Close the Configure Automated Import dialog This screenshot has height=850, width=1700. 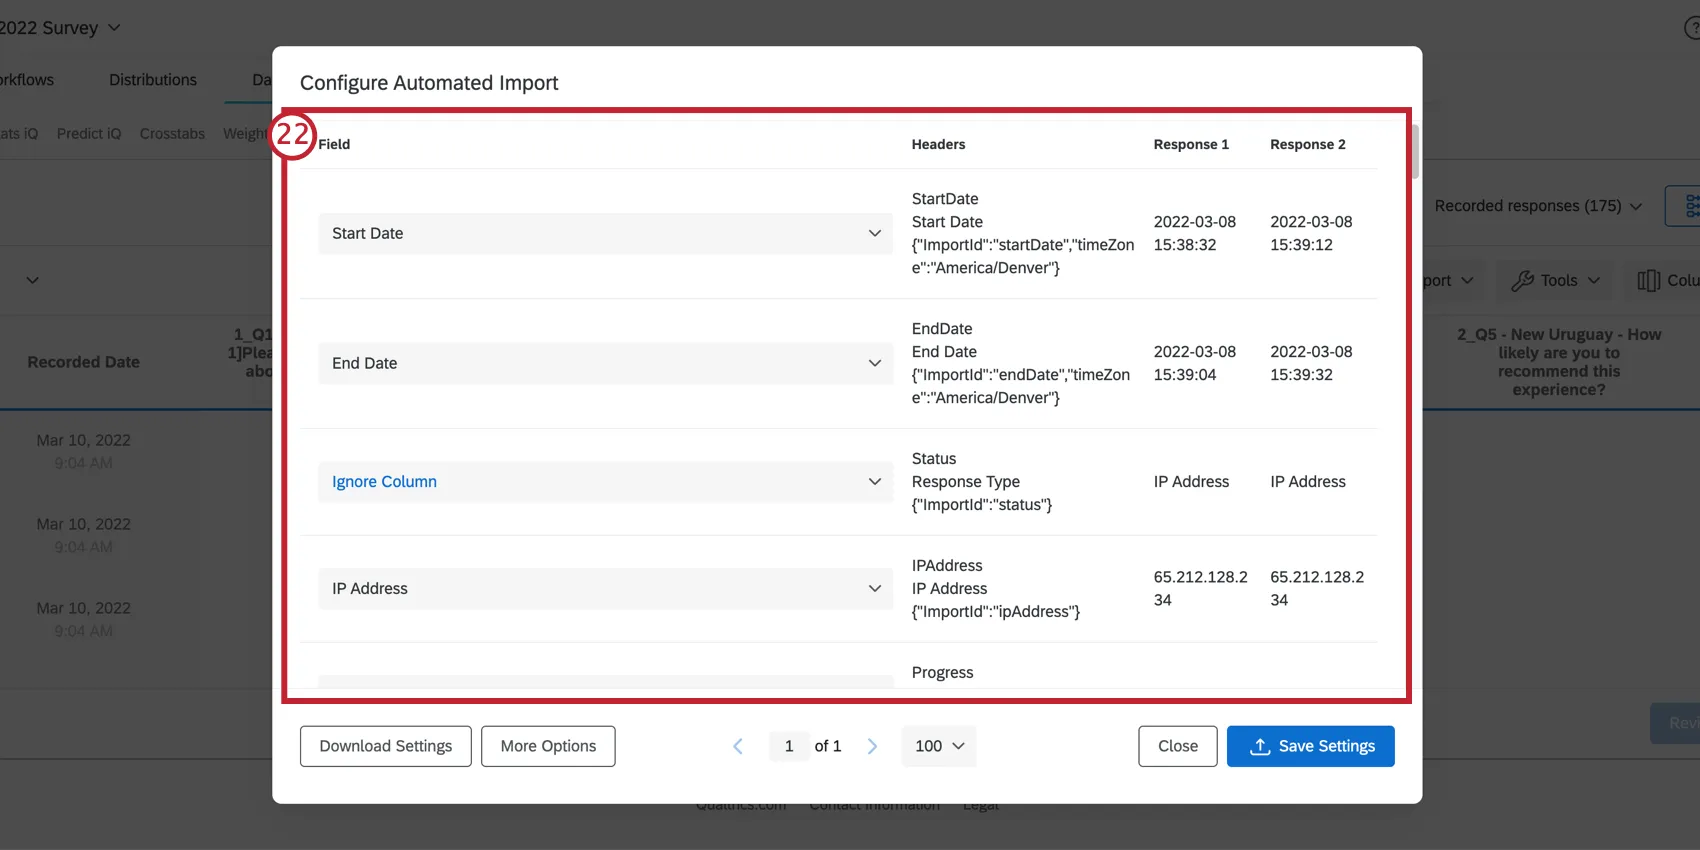pos(1177,747)
